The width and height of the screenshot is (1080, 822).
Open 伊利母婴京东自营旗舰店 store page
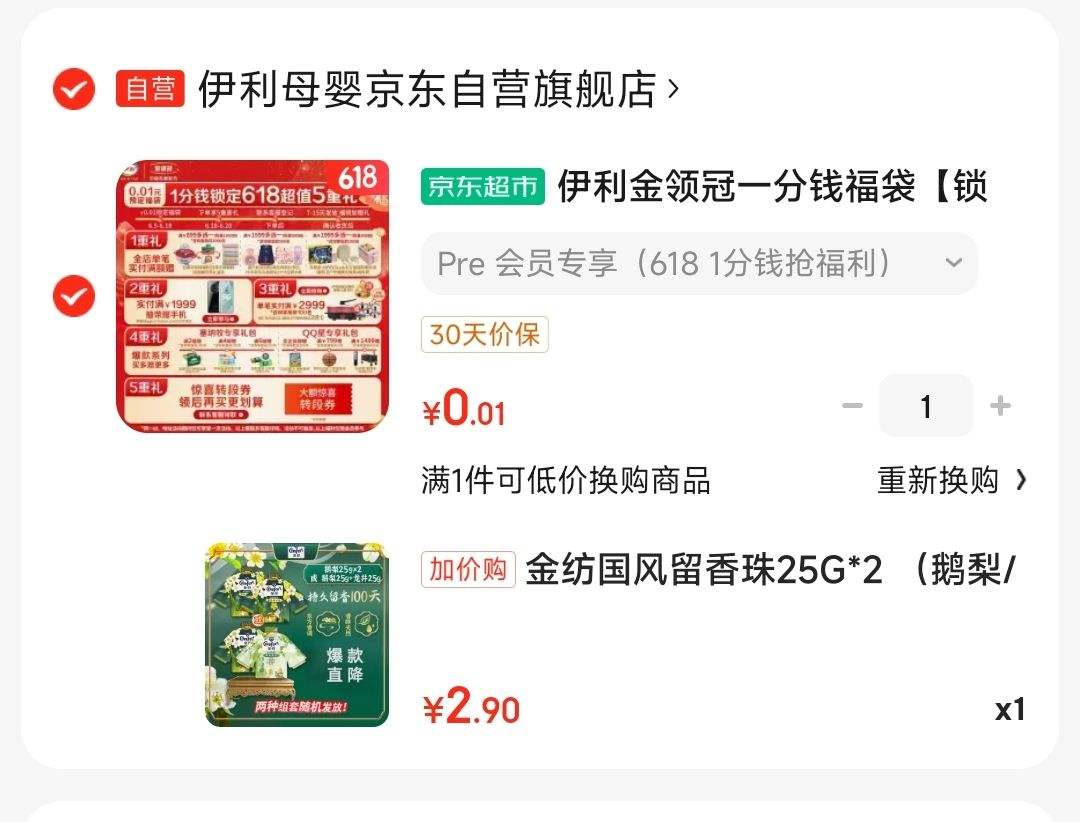tap(427, 89)
